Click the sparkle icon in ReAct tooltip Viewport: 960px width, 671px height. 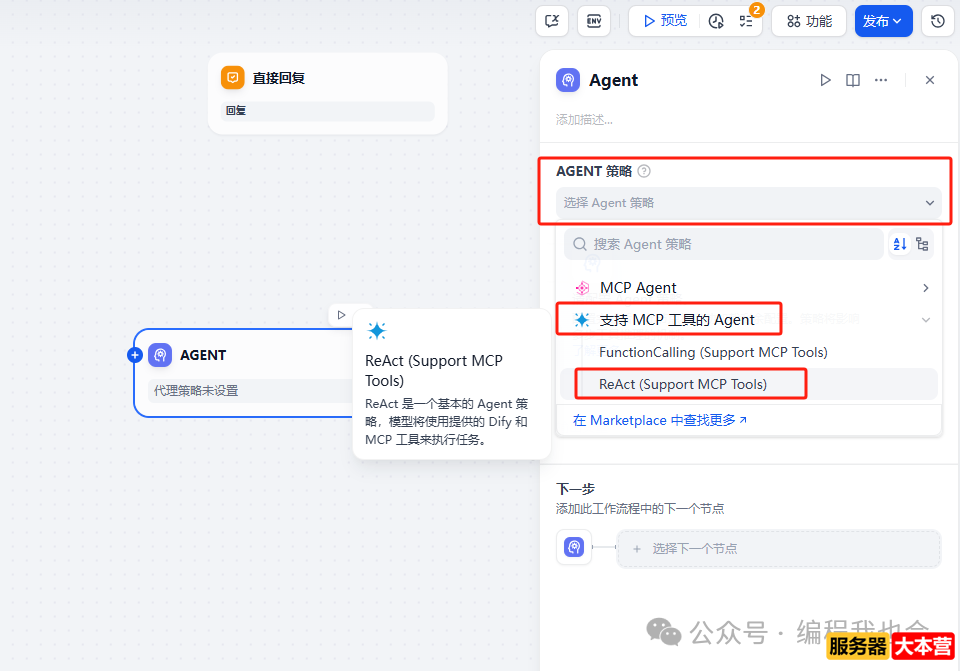click(x=377, y=331)
